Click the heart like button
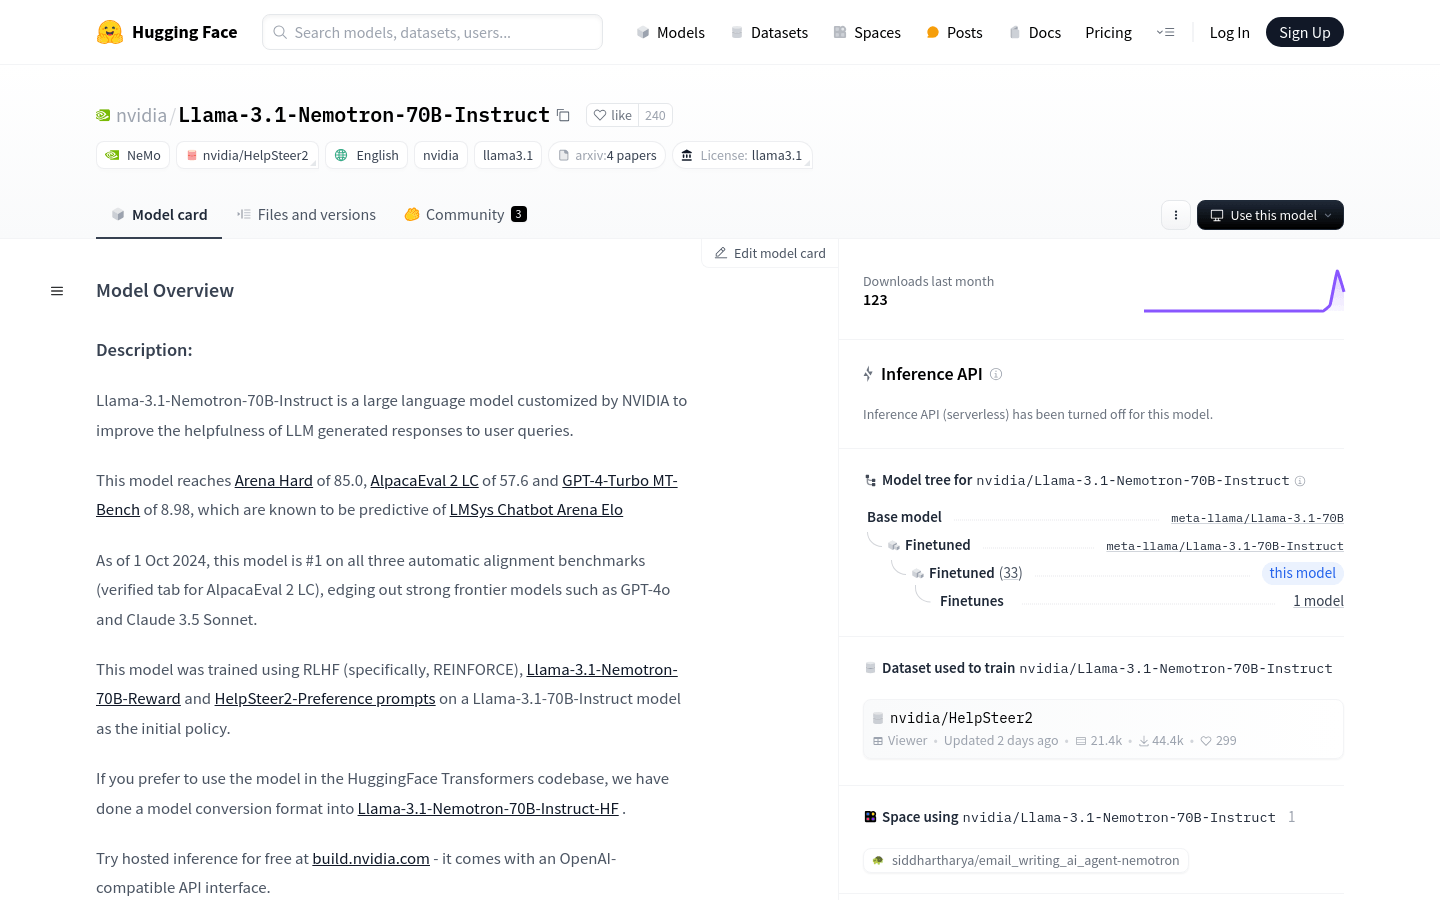1440x900 pixels. pyautogui.click(x=612, y=115)
